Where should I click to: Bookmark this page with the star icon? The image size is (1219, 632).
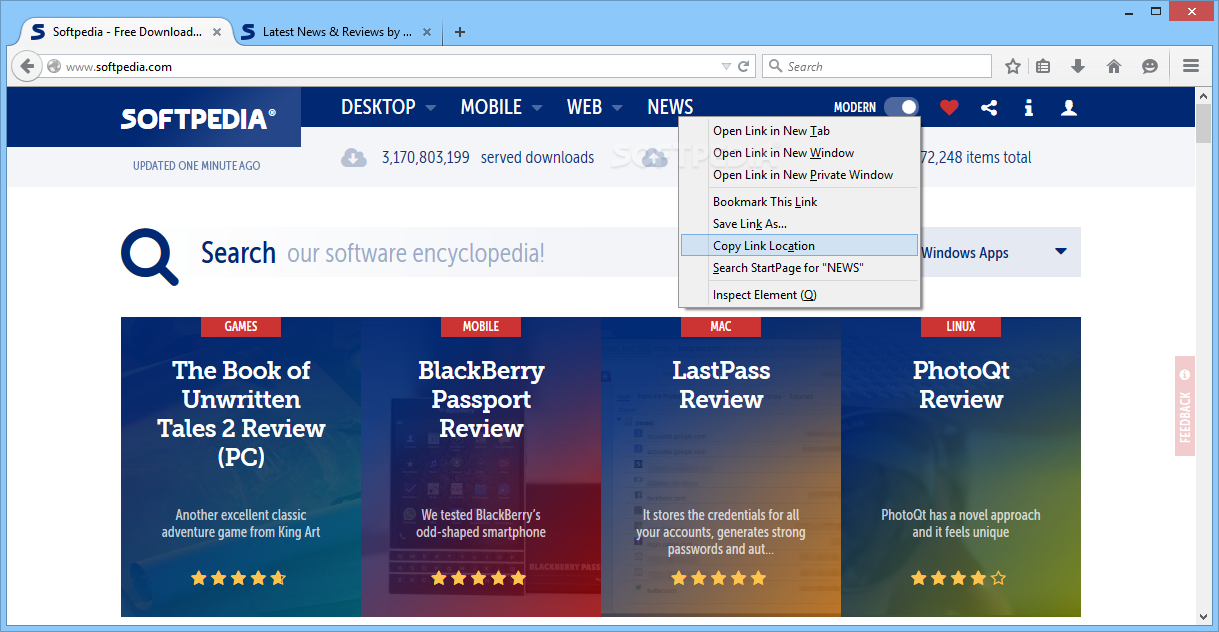[1013, 66]
